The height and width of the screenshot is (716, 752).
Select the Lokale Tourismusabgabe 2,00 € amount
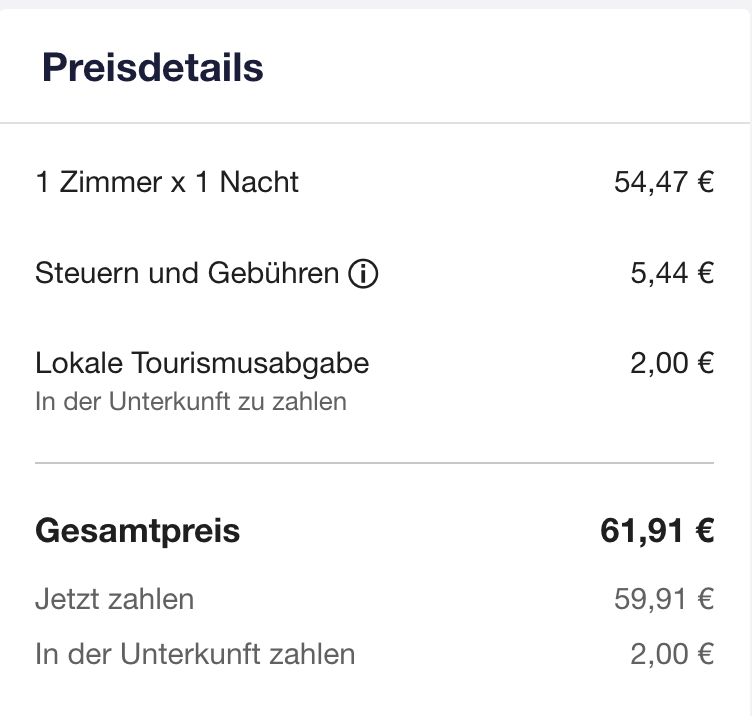click(672, 363)
